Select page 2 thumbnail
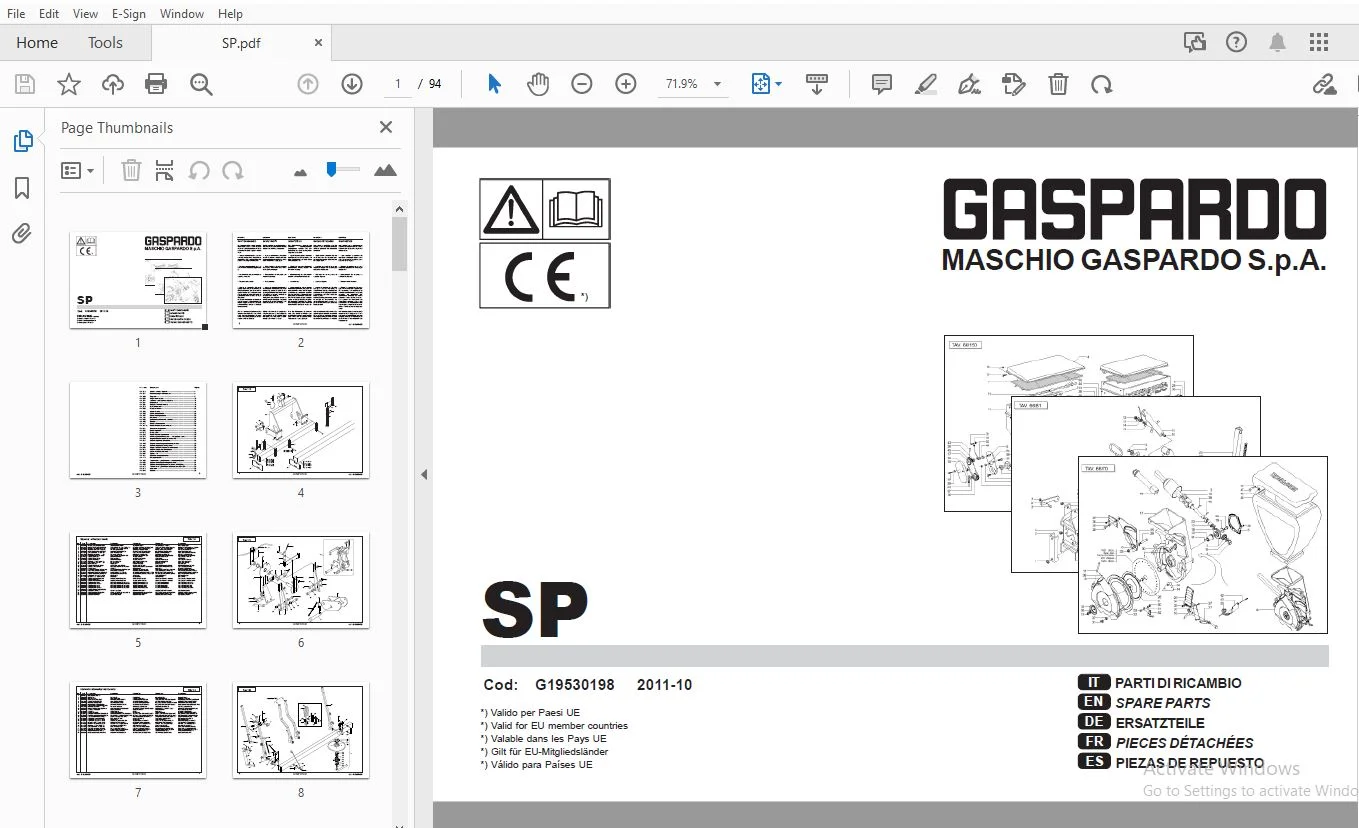Screen dimensions: 1359x828 point(301,280)
